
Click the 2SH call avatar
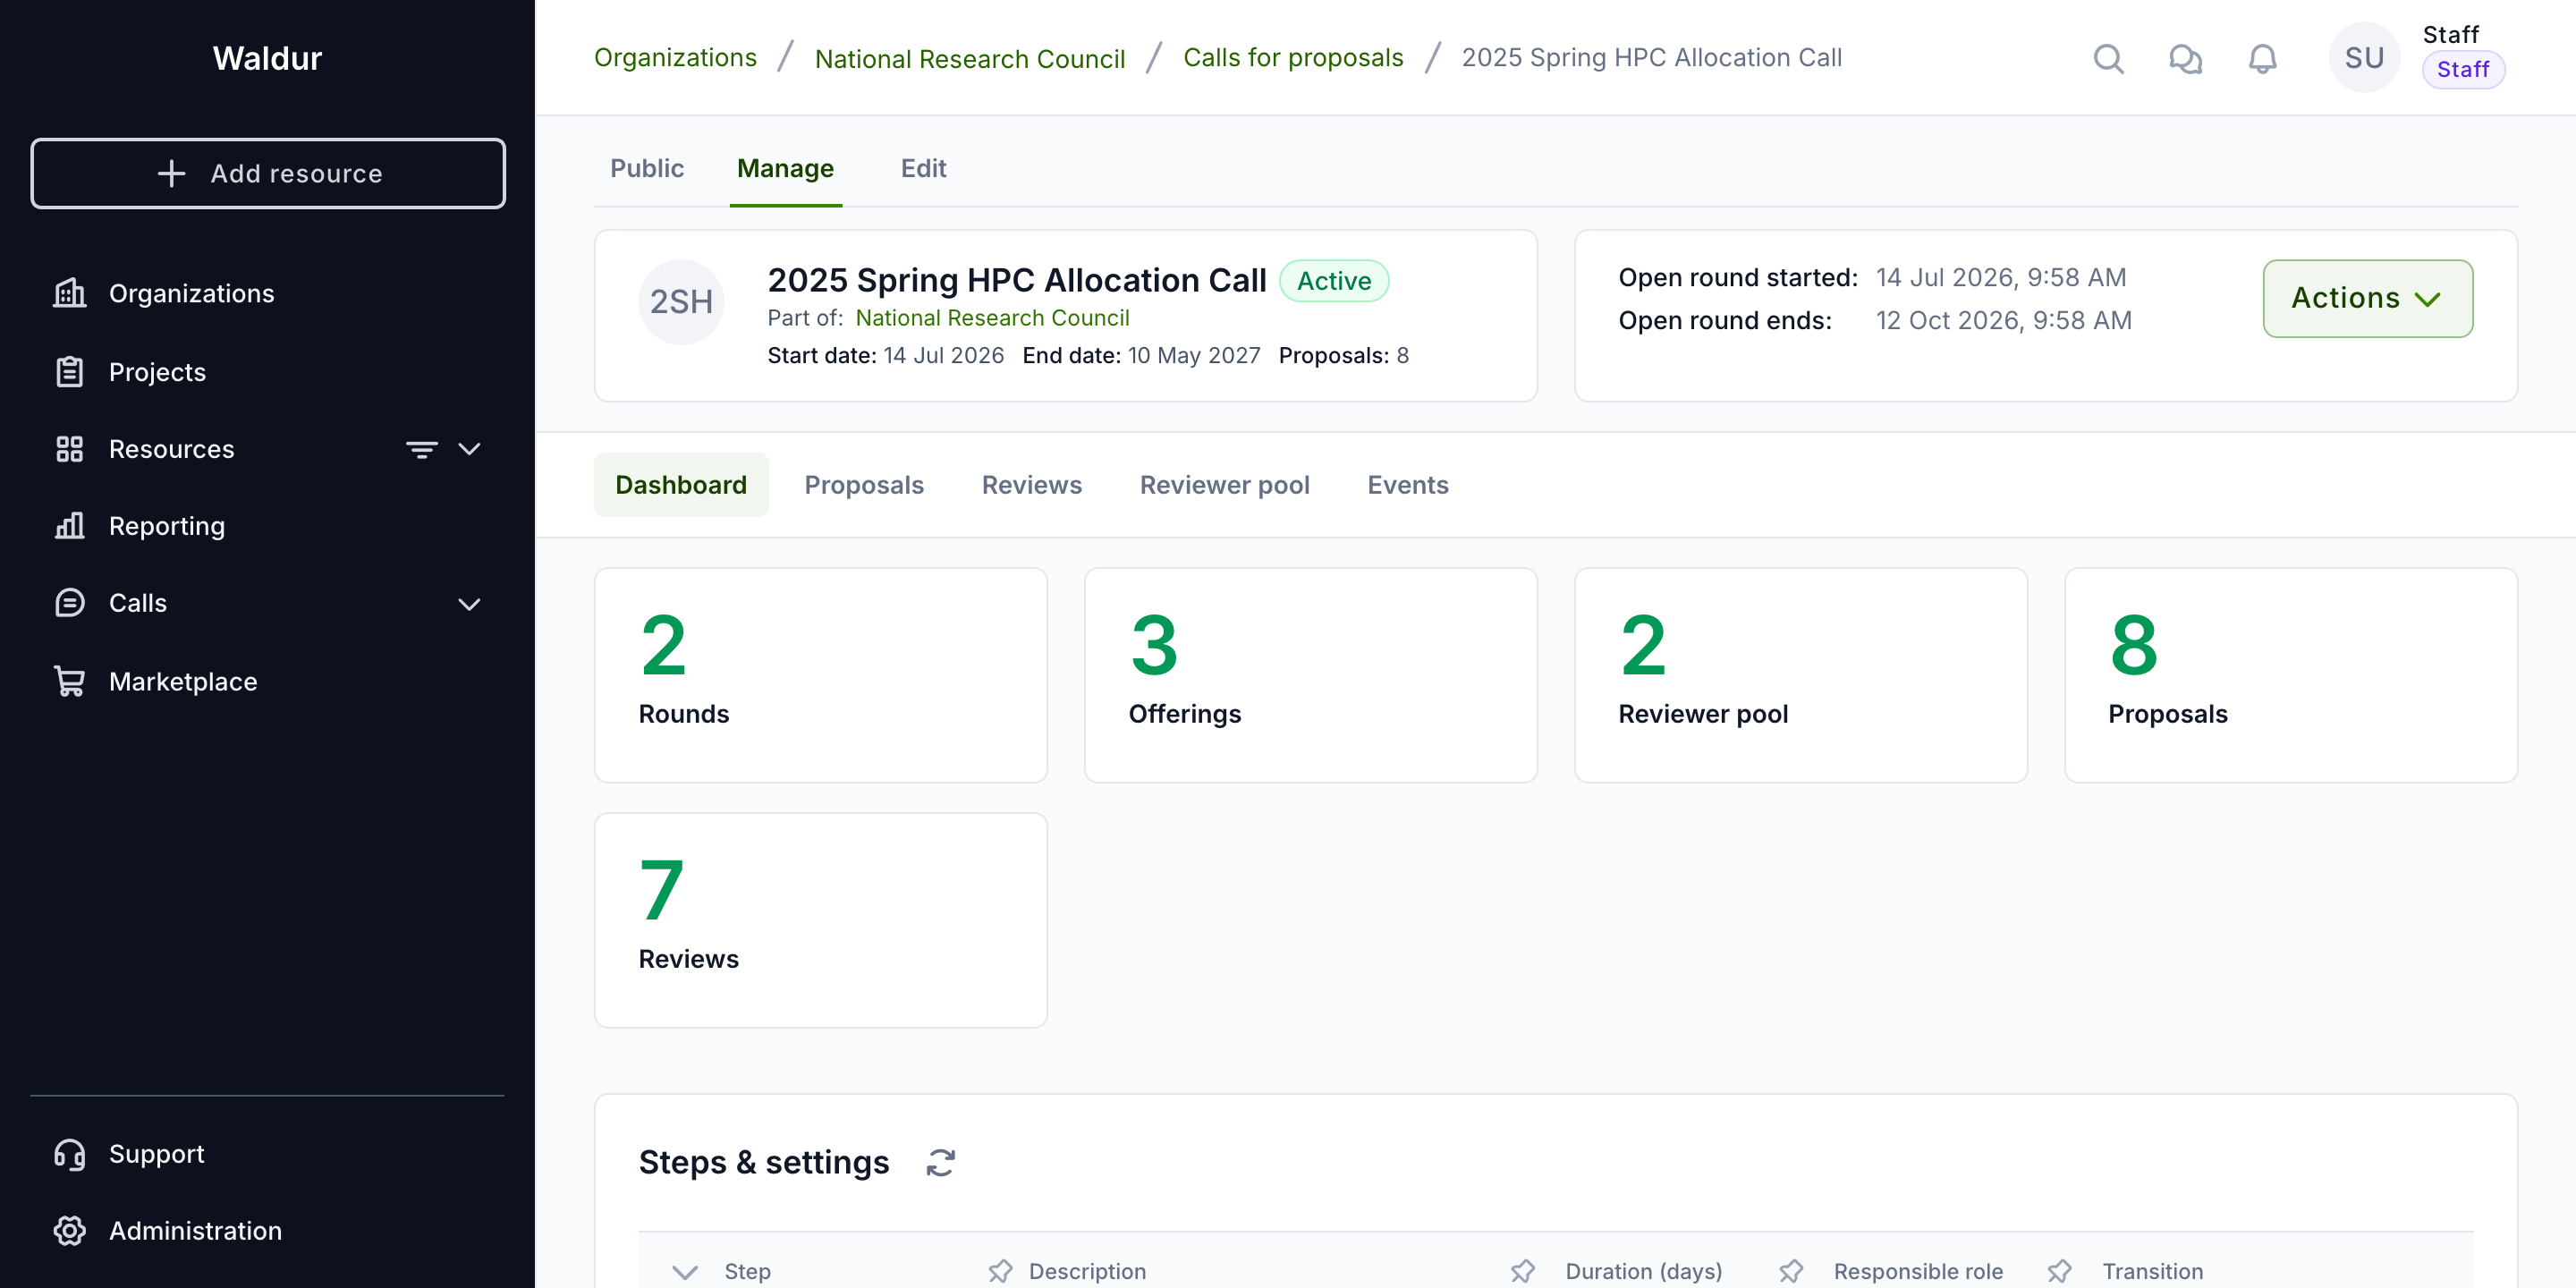click(681, 302)
